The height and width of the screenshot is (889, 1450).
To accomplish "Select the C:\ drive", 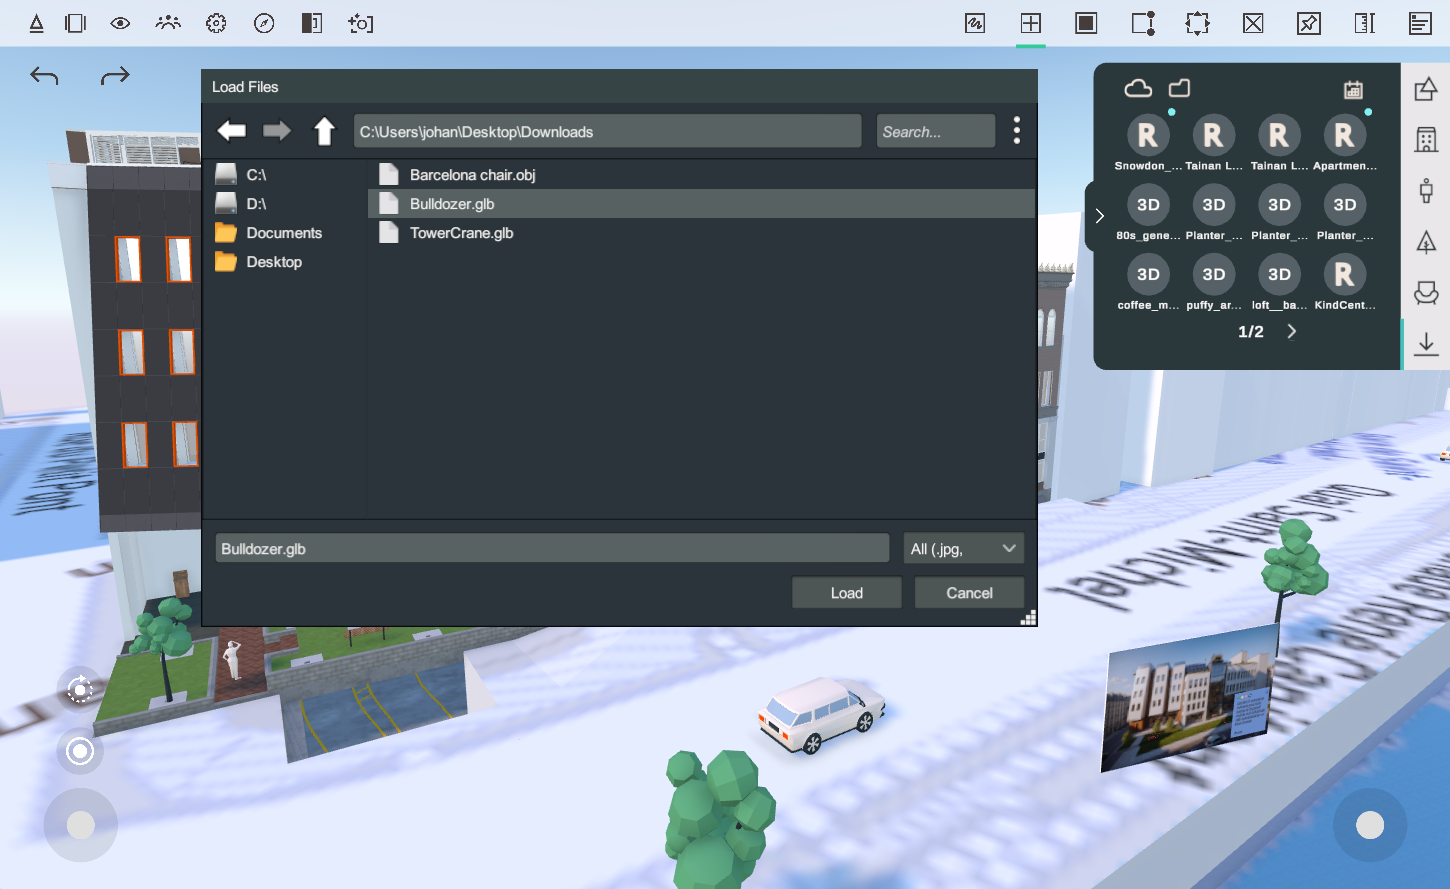I will tap(285, 175).
